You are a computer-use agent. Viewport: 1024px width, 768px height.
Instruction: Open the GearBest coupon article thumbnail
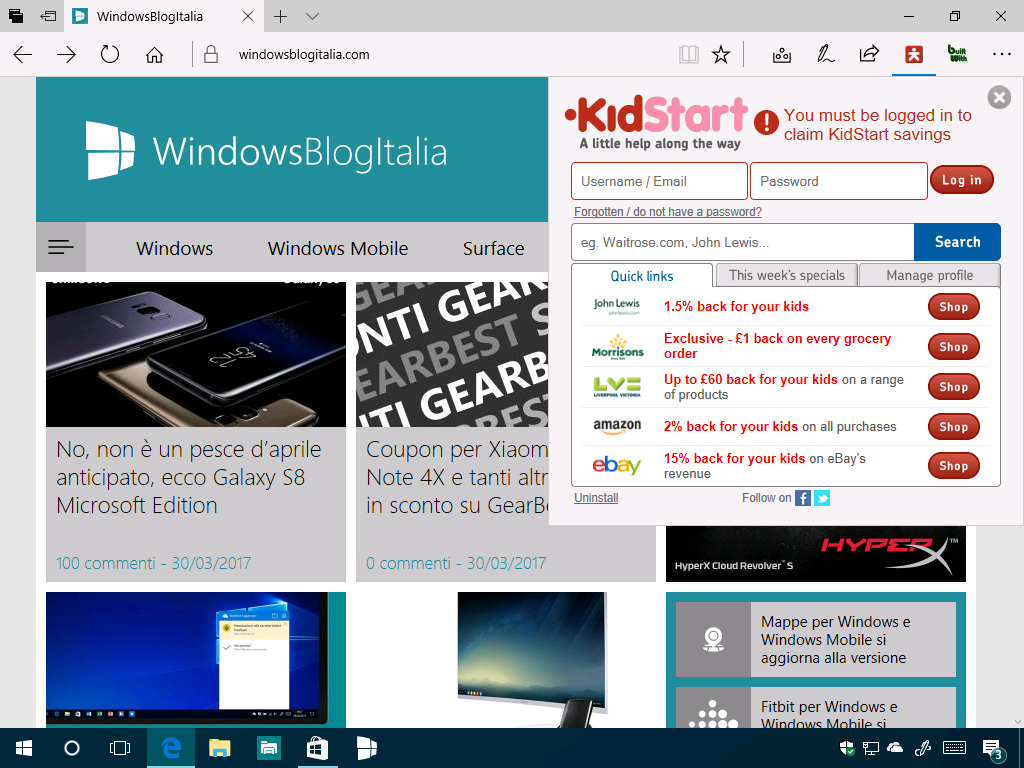(x=452, y=355)
